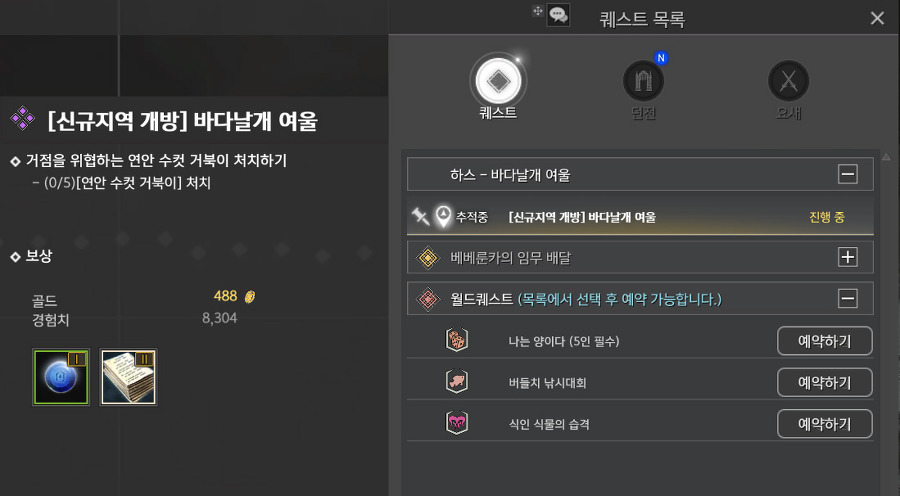Click the blue orb reward item icon
The width and height of the screenshot is (900, 496).
click(61, 377)
